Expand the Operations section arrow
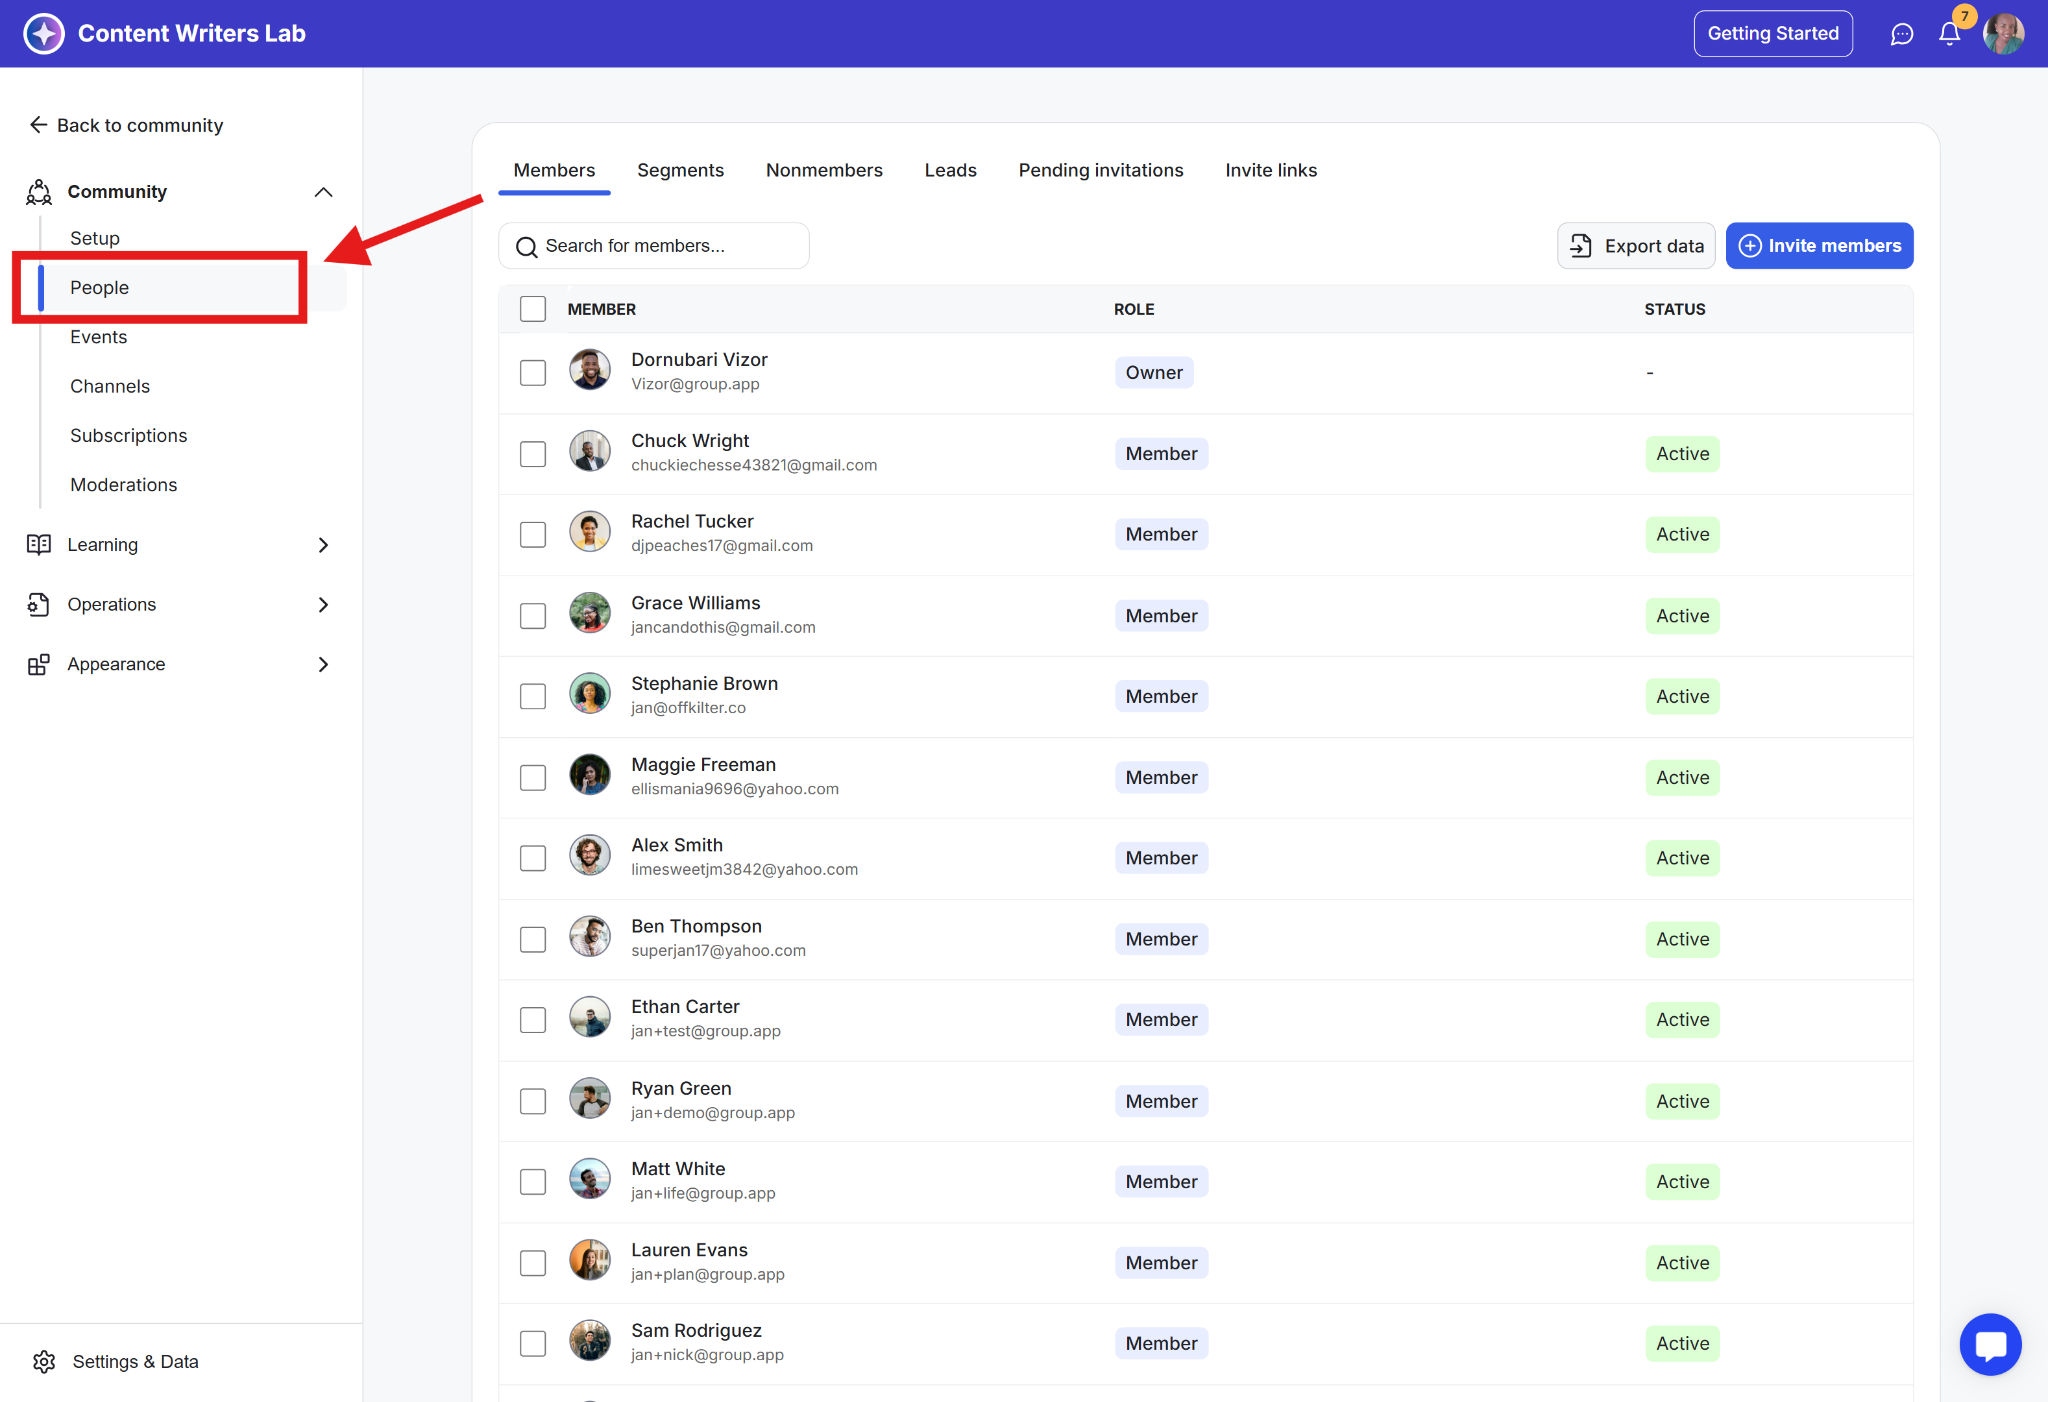The image size is (2048, 1402). click(323, 605)
